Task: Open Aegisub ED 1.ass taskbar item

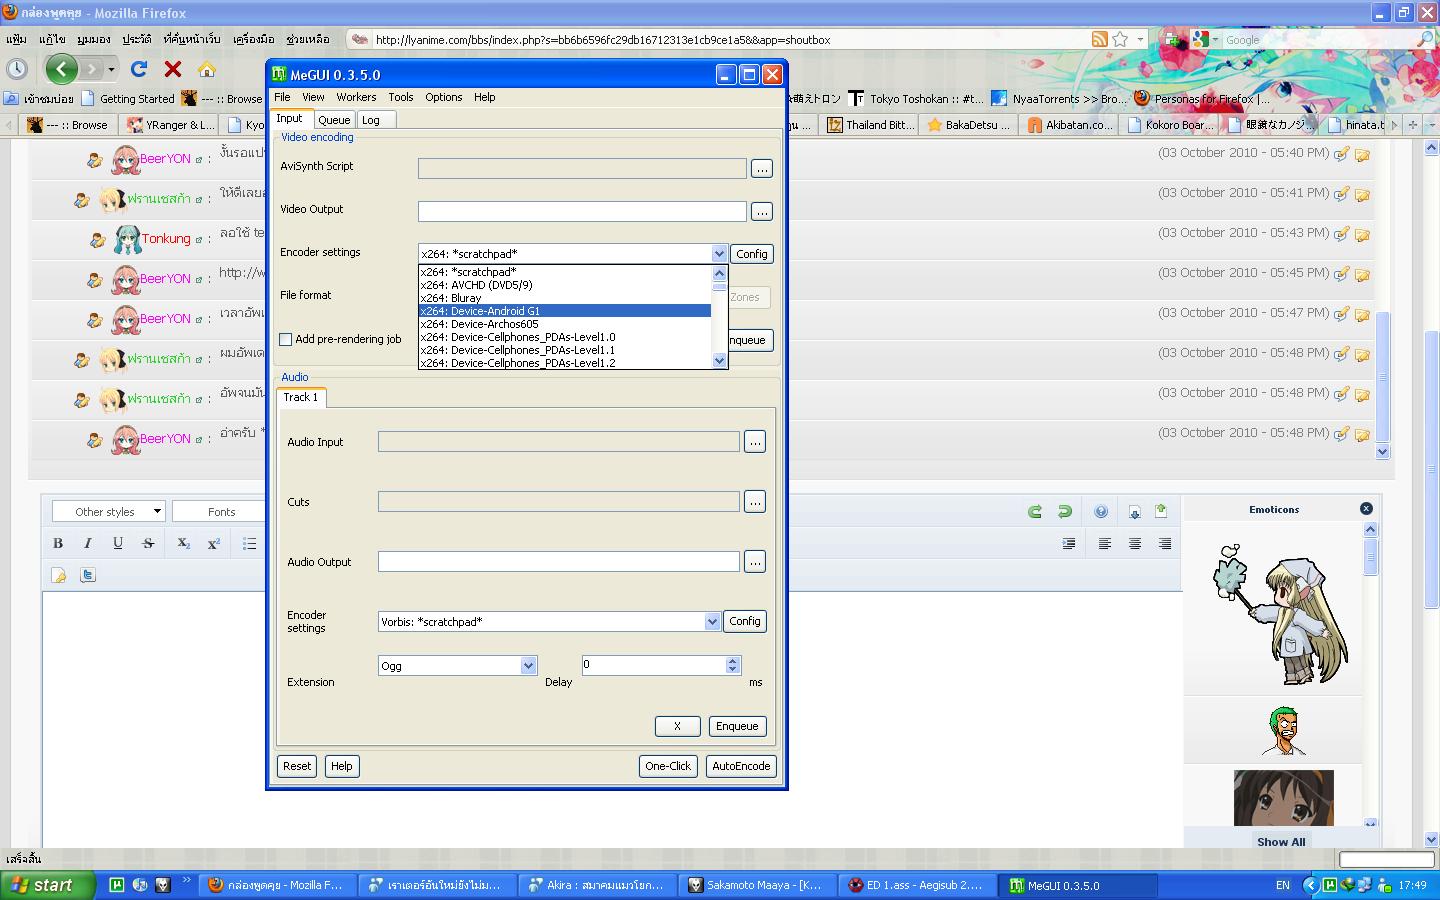Action: tap(917, 885)
